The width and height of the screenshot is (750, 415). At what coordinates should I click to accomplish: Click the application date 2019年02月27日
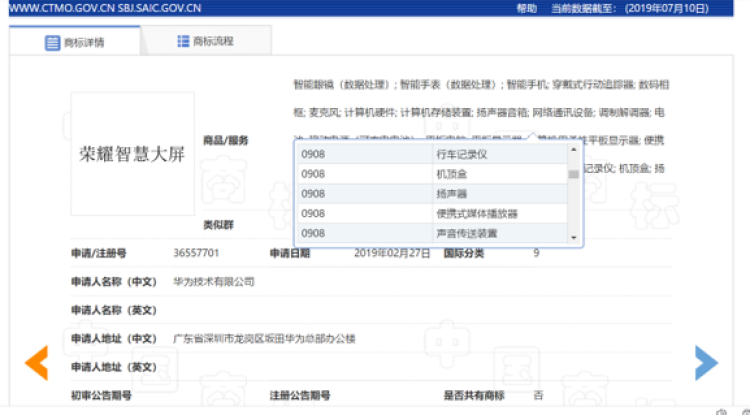(392, 253)
